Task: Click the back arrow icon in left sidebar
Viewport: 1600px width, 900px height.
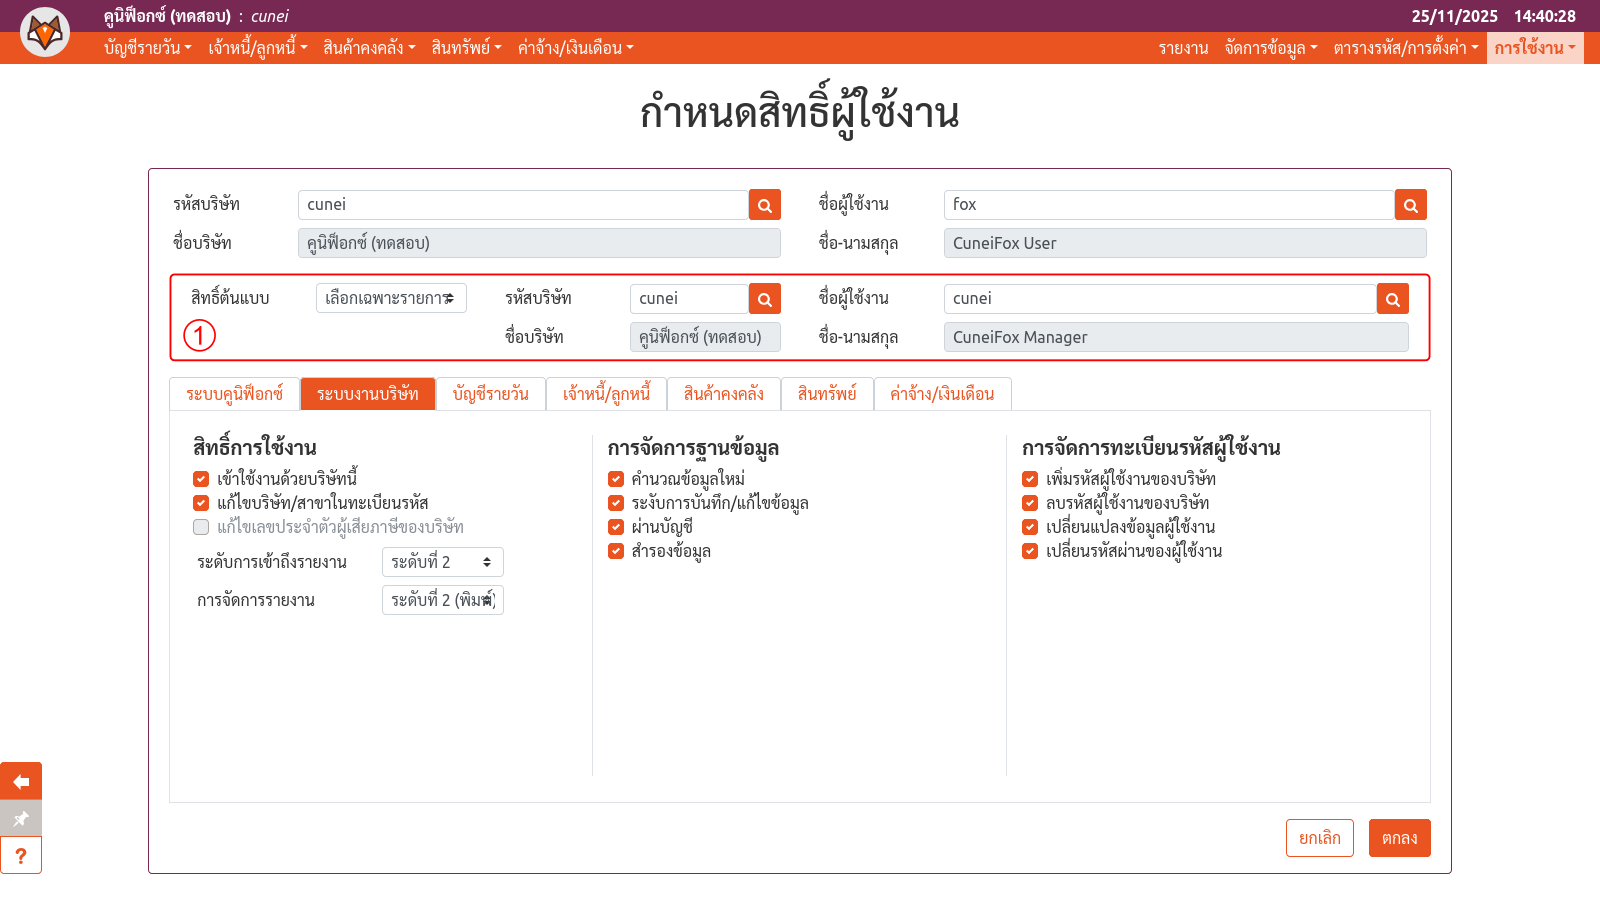Action: click(21, 781)
